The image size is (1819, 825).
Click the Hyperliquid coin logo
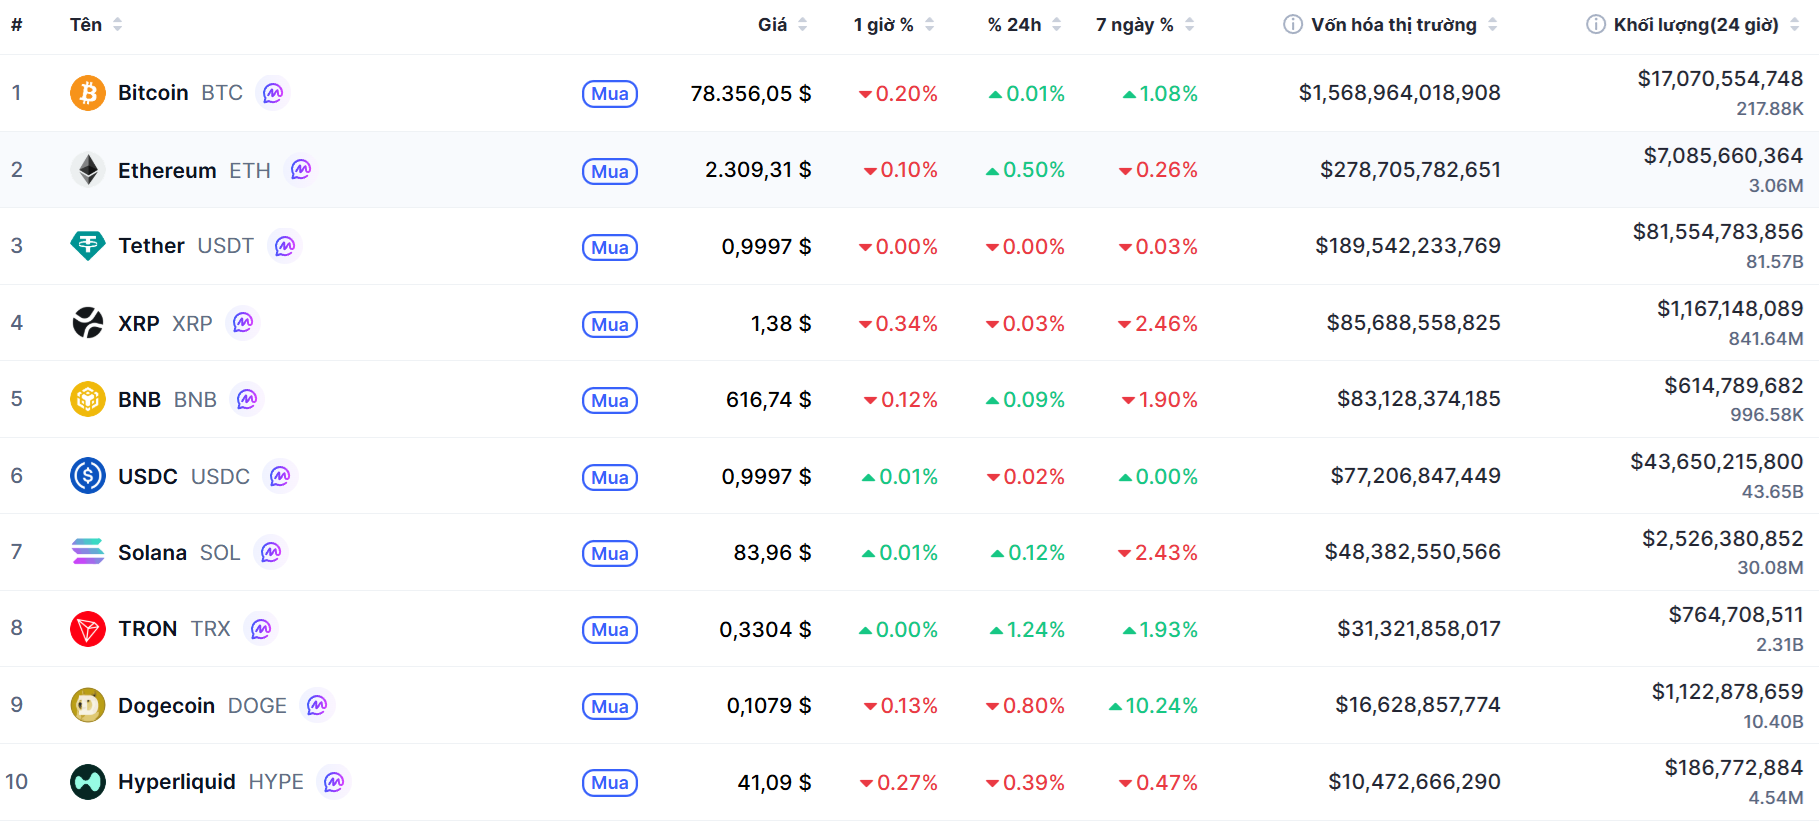click(88, 782)
